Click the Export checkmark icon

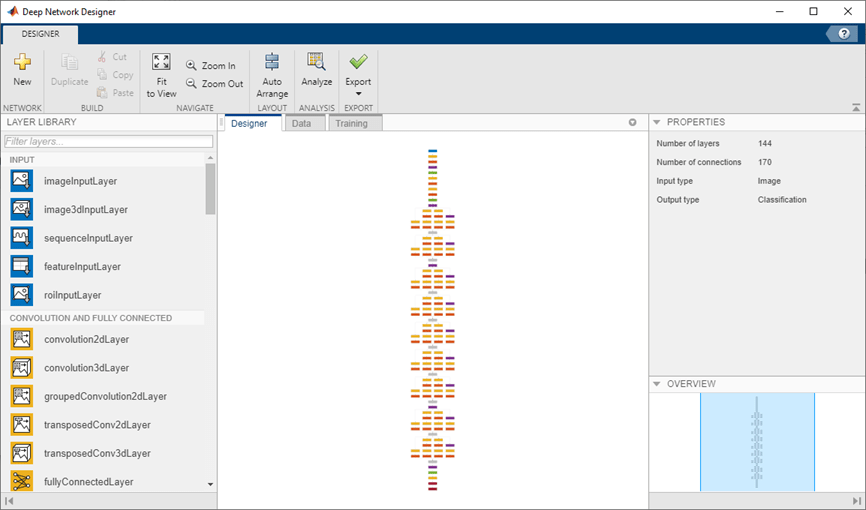pyautogui.click(x=358, y=61)
